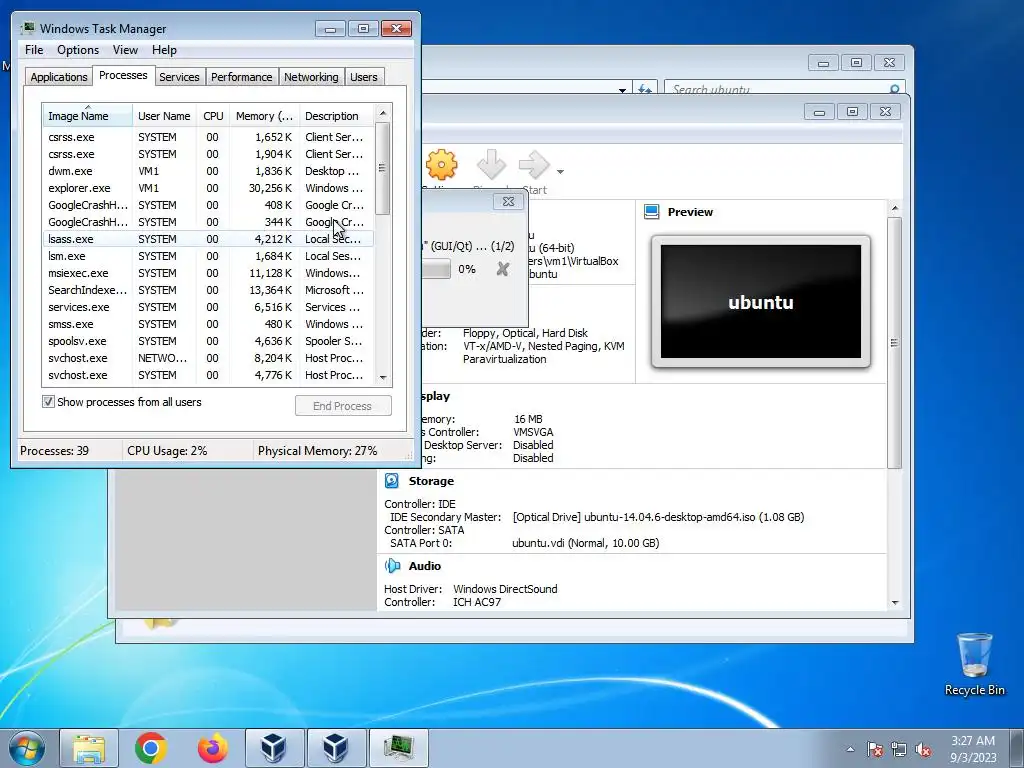Click the Preview monitor icon
The image size is (1024, 768).
(651, 212)
